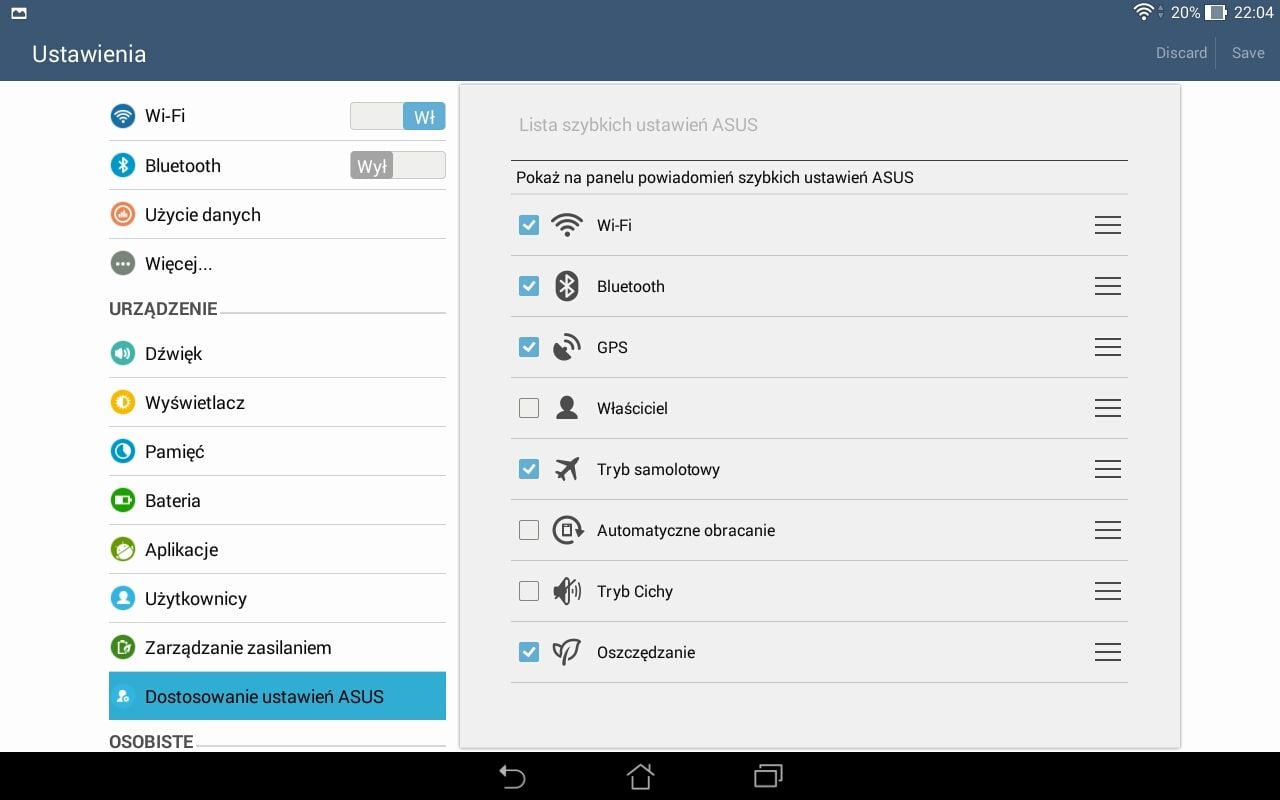
Task: Open Użytkownicy settings
Action: [277, 598]
